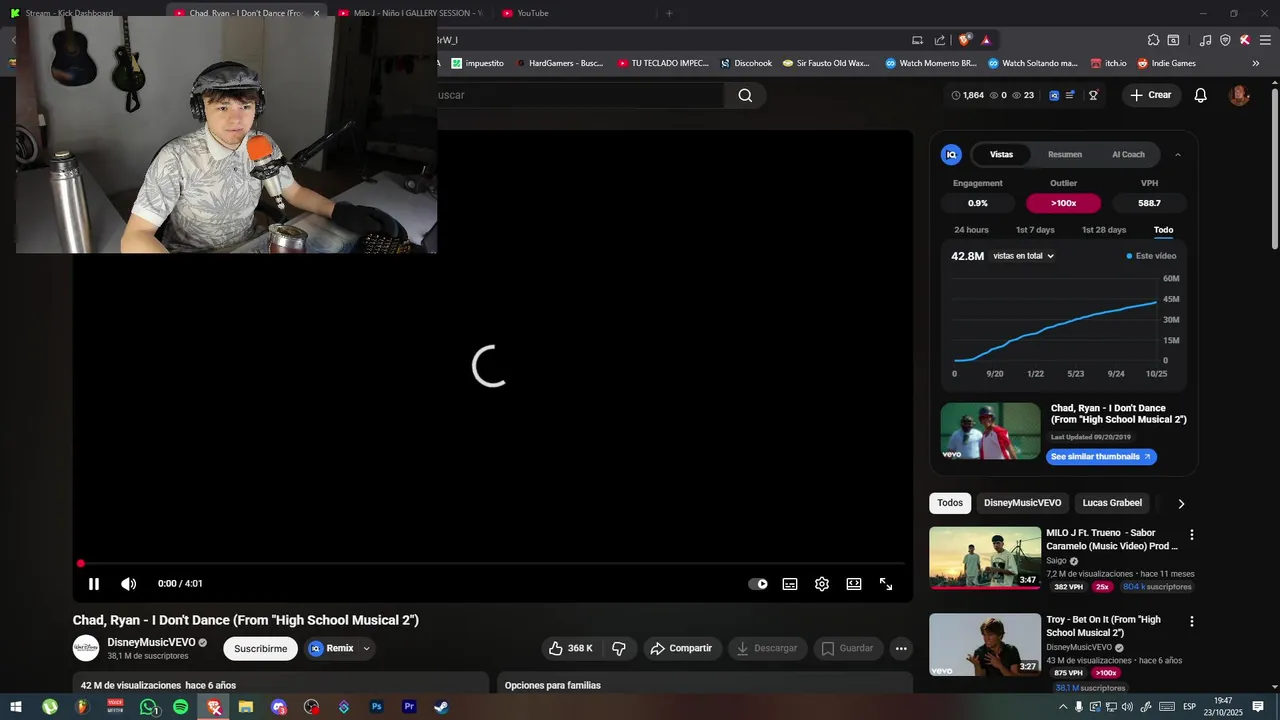This screenshot has width=1280, height=720.
Task: Switch to theater mode in the player
Action: (854, 584)
